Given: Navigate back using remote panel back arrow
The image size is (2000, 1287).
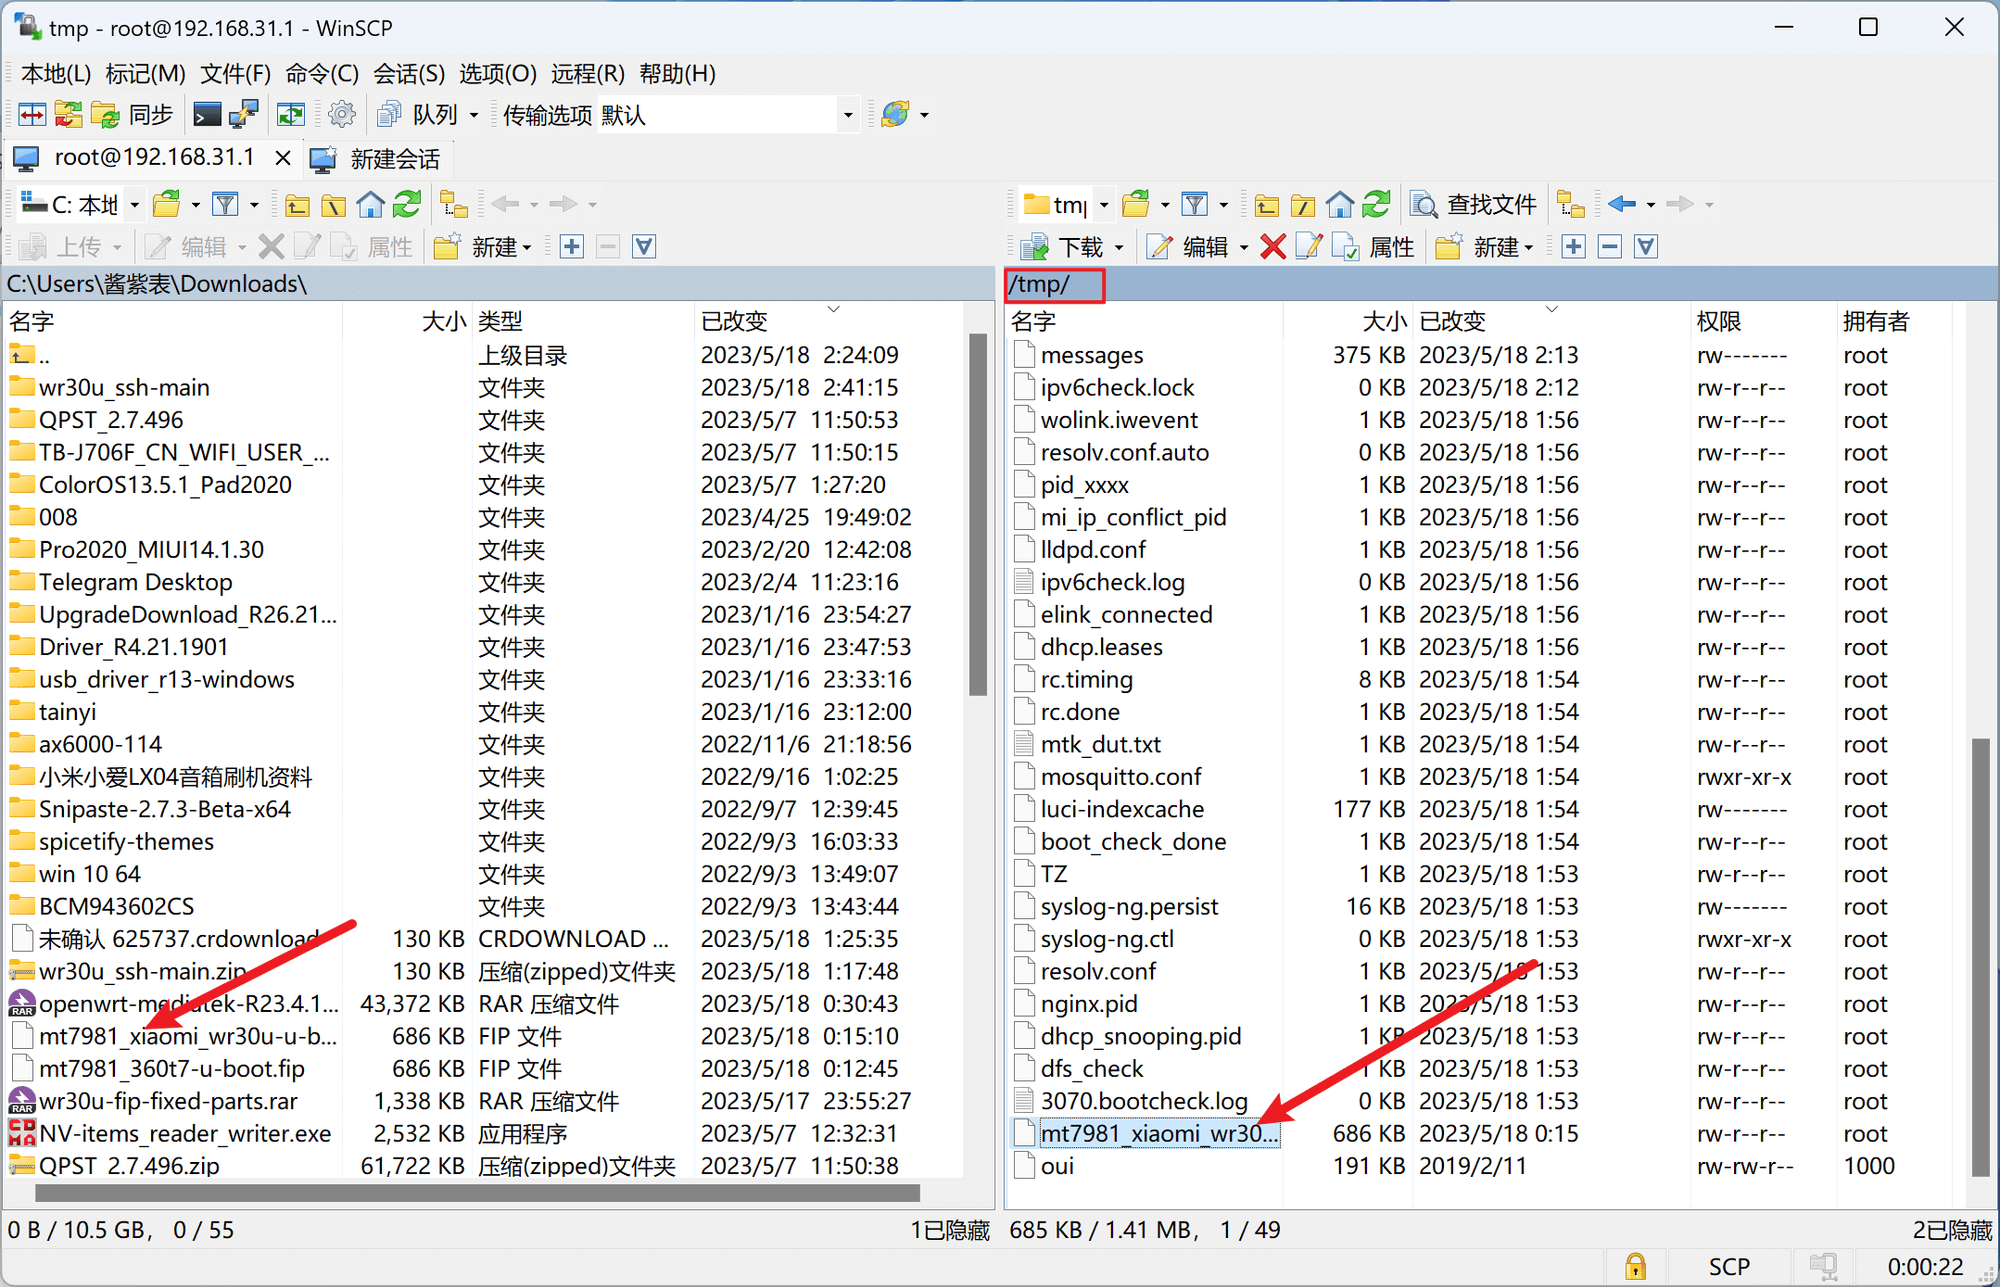Looking at the screenshot, I should (1623, 204).
